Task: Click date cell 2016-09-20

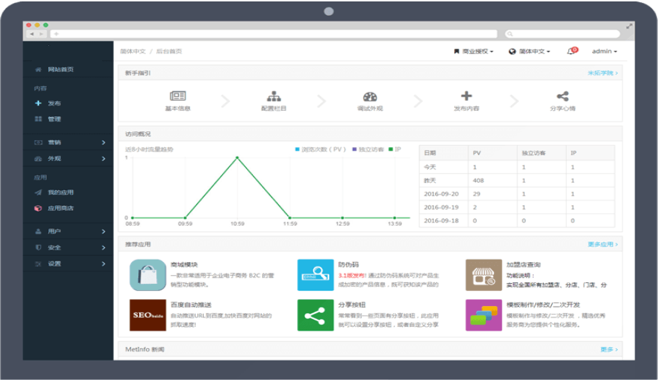Action: (441, 194)
